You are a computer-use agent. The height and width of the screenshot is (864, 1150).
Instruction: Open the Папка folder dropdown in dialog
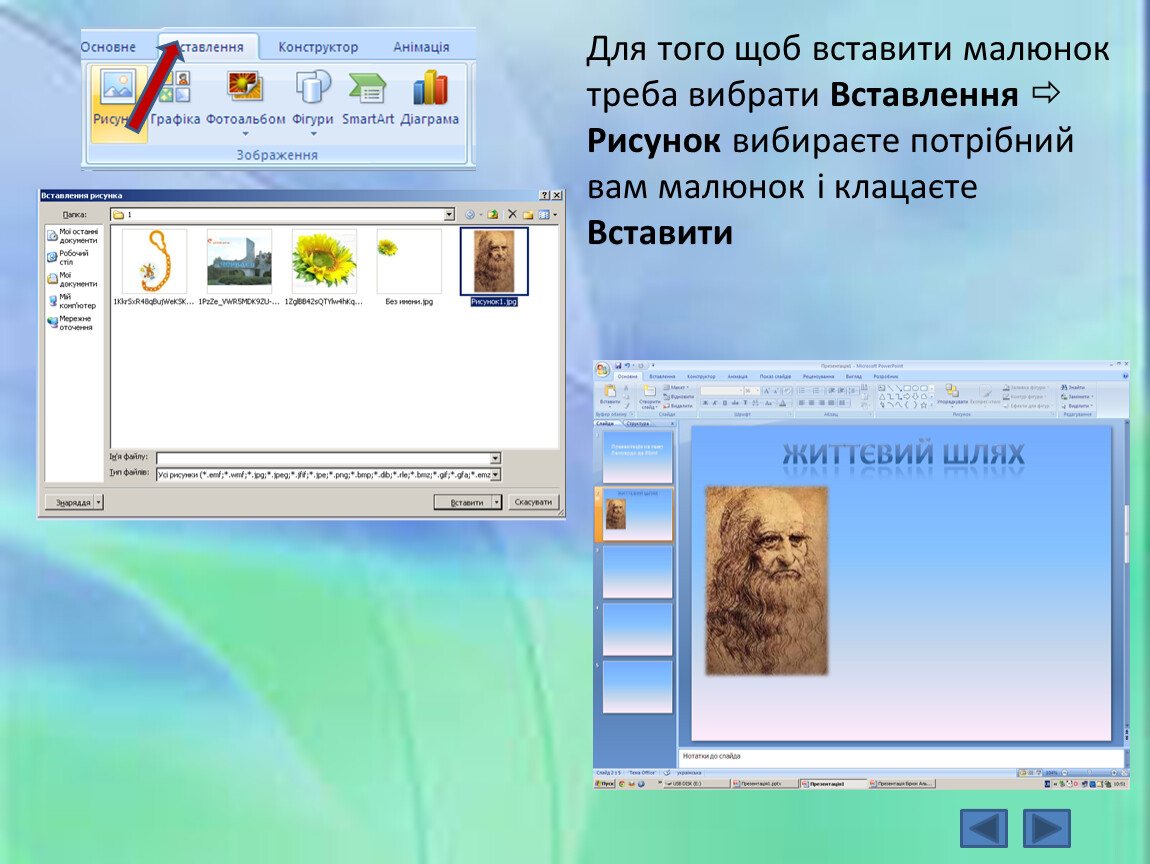[449, 215]
